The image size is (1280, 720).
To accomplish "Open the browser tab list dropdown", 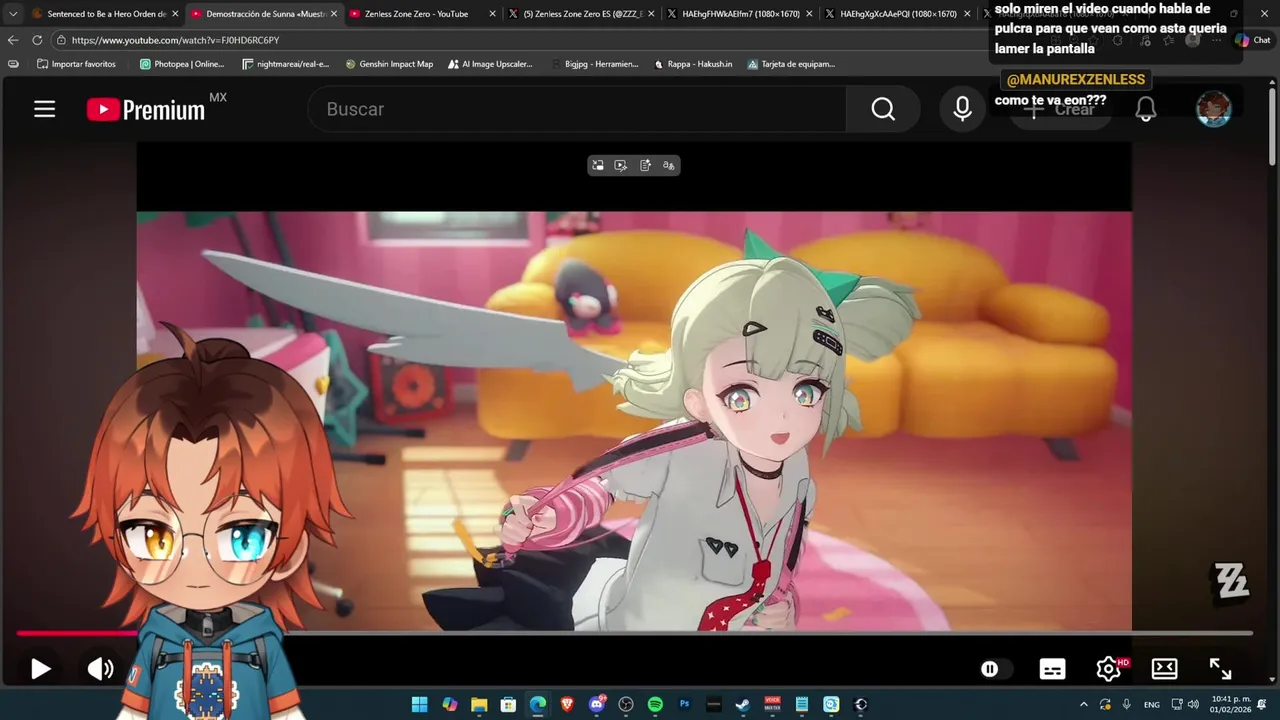I will tap(13, 14).
